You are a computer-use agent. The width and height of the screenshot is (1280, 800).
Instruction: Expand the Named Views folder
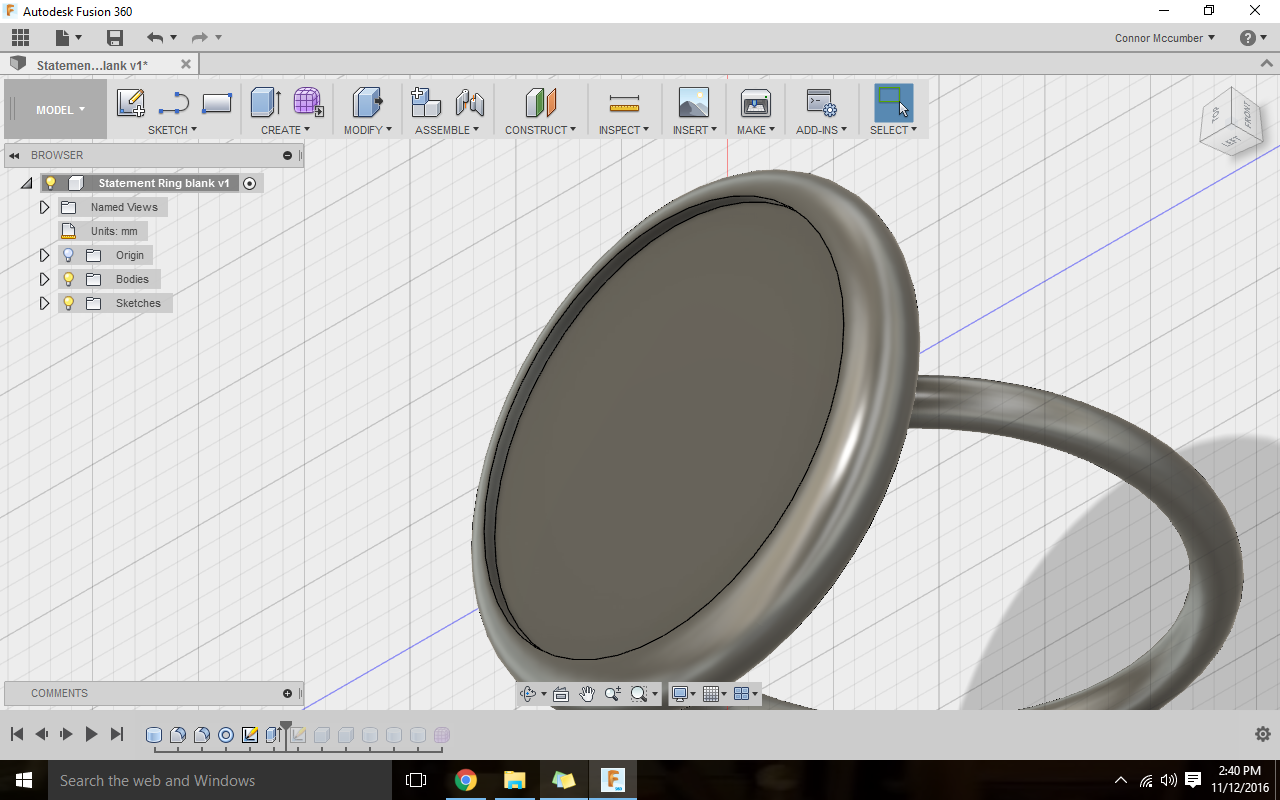point(44,207)
